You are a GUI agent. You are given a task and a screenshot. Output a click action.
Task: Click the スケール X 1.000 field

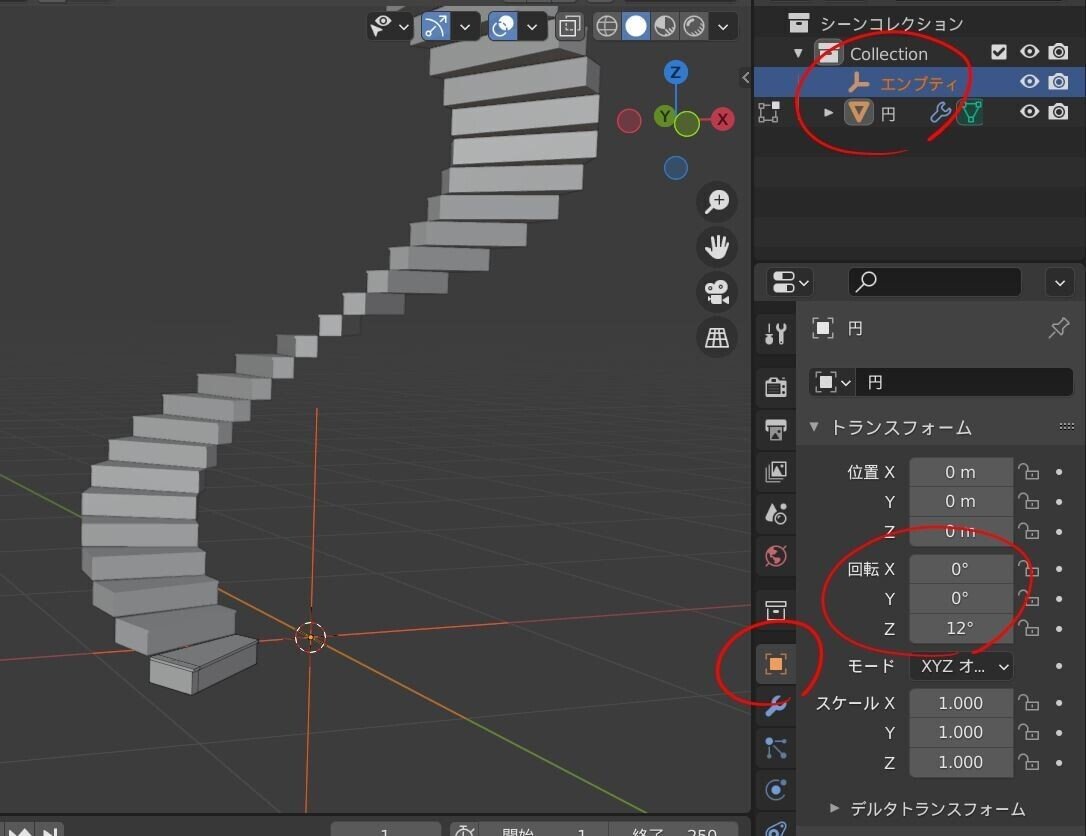(961, 703)
